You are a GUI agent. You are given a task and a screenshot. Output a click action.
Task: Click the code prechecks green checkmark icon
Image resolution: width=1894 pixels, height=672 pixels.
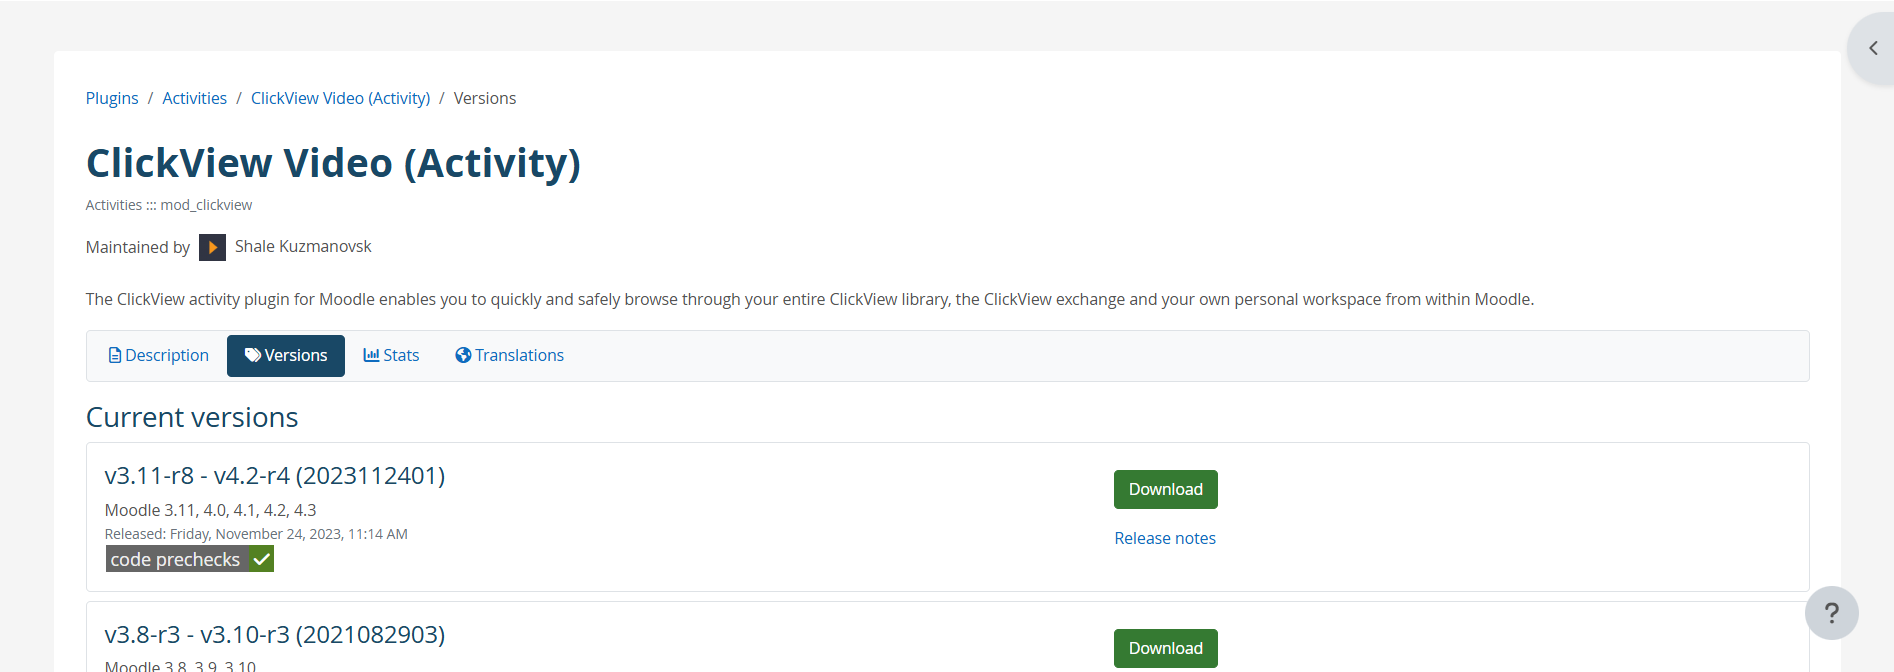[262, 559]
